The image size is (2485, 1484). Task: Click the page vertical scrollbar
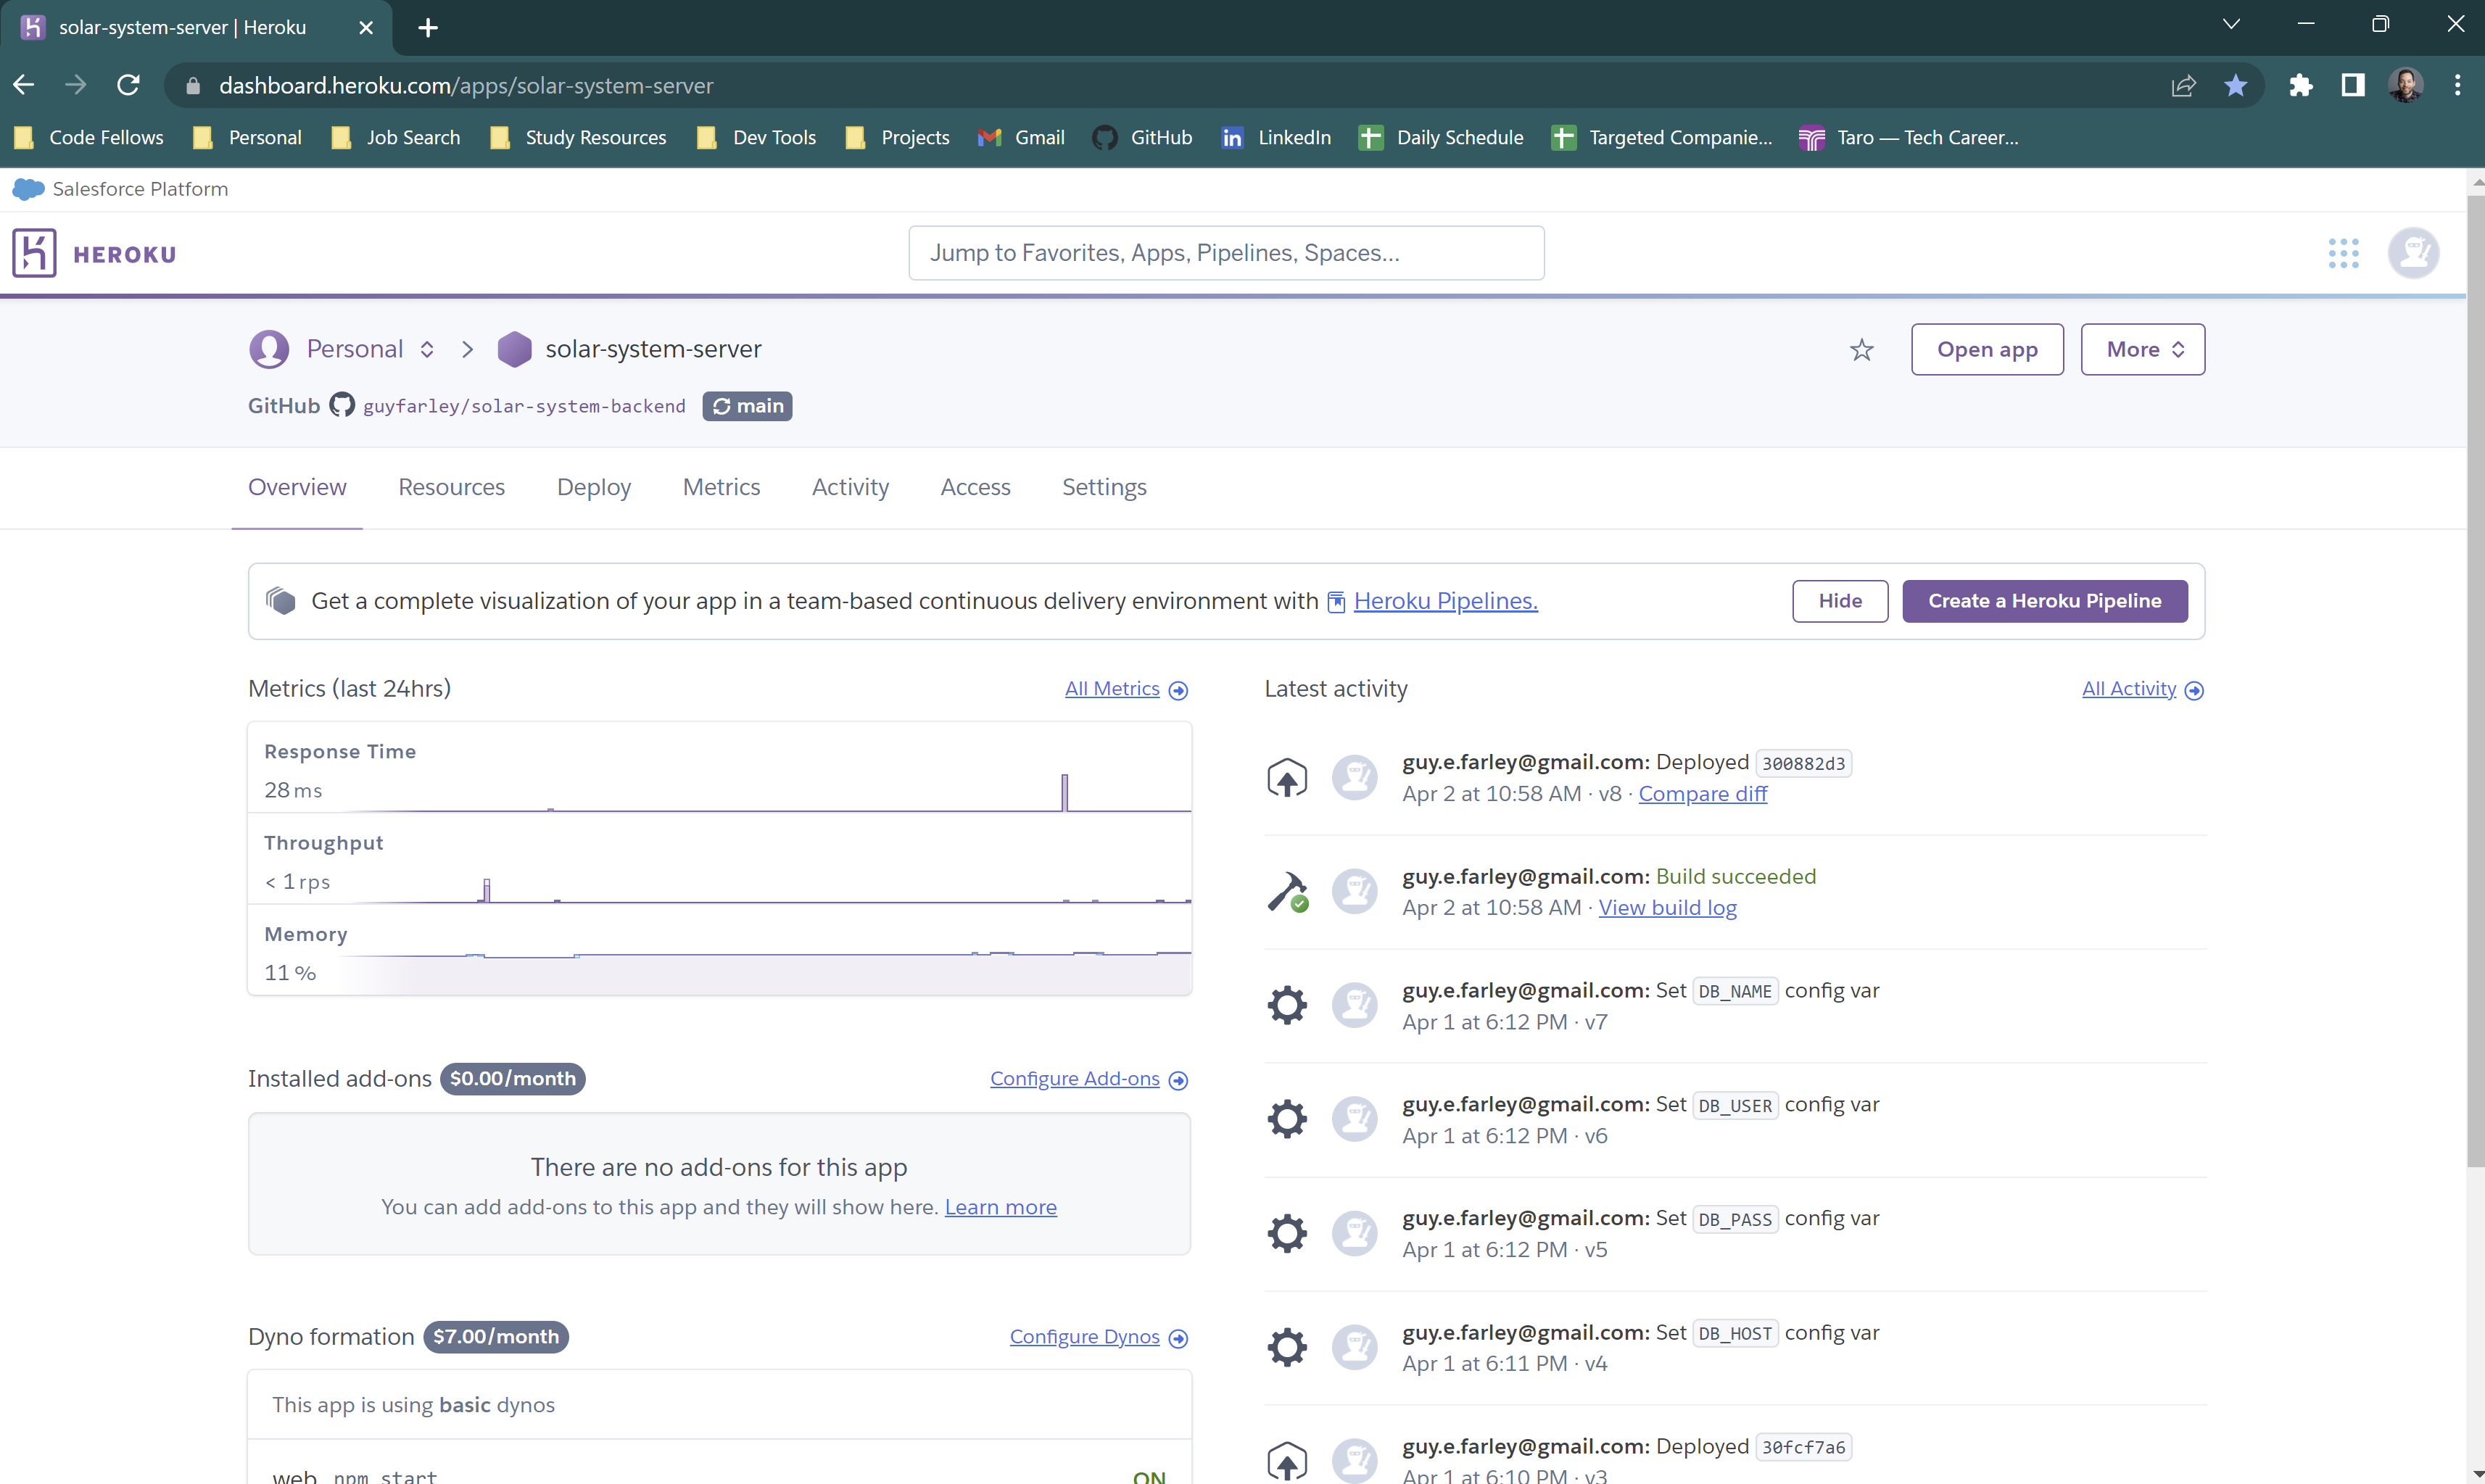click(x=2475, y=680)
